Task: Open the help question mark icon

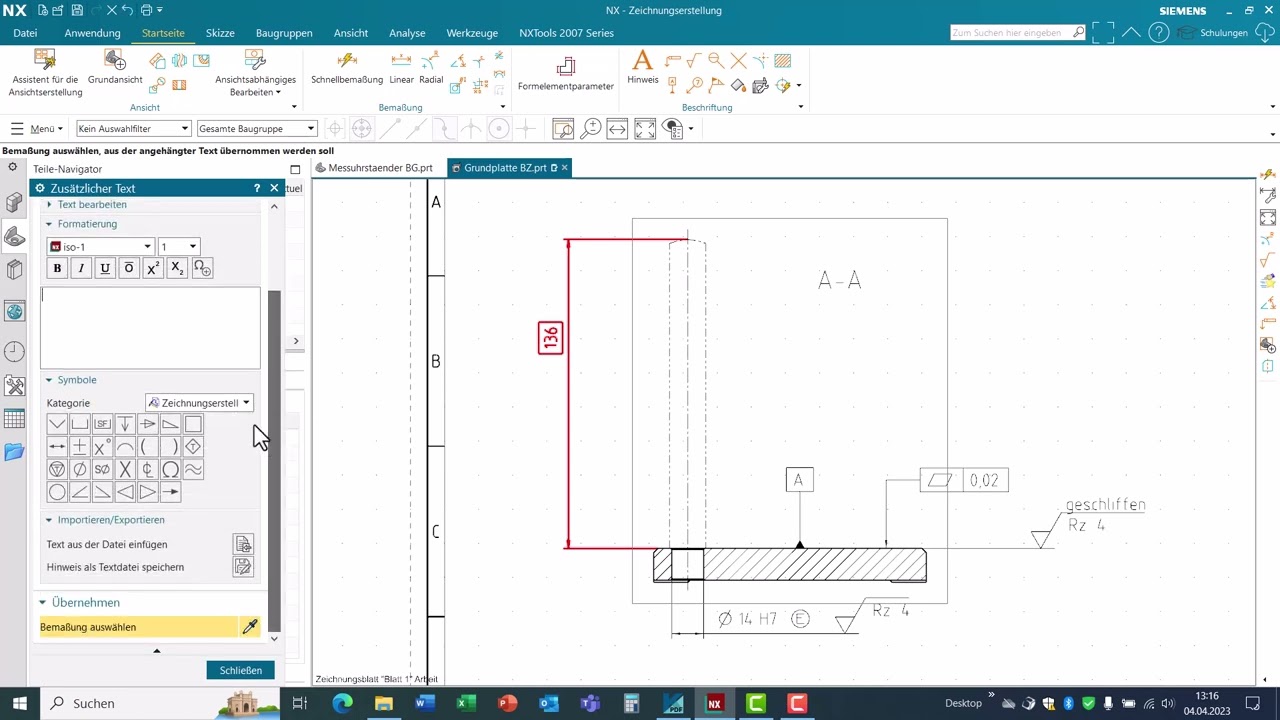Action: (1158, 33)
